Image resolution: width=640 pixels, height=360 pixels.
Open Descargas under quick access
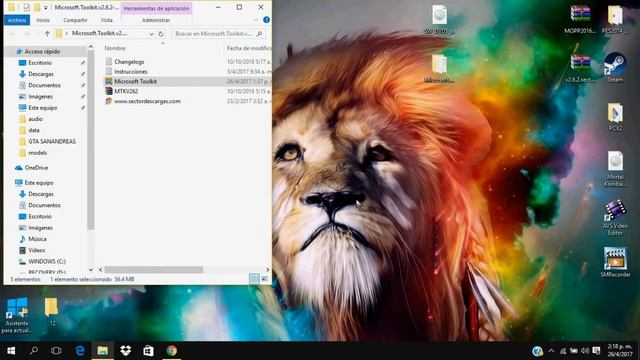coord(41,74)
